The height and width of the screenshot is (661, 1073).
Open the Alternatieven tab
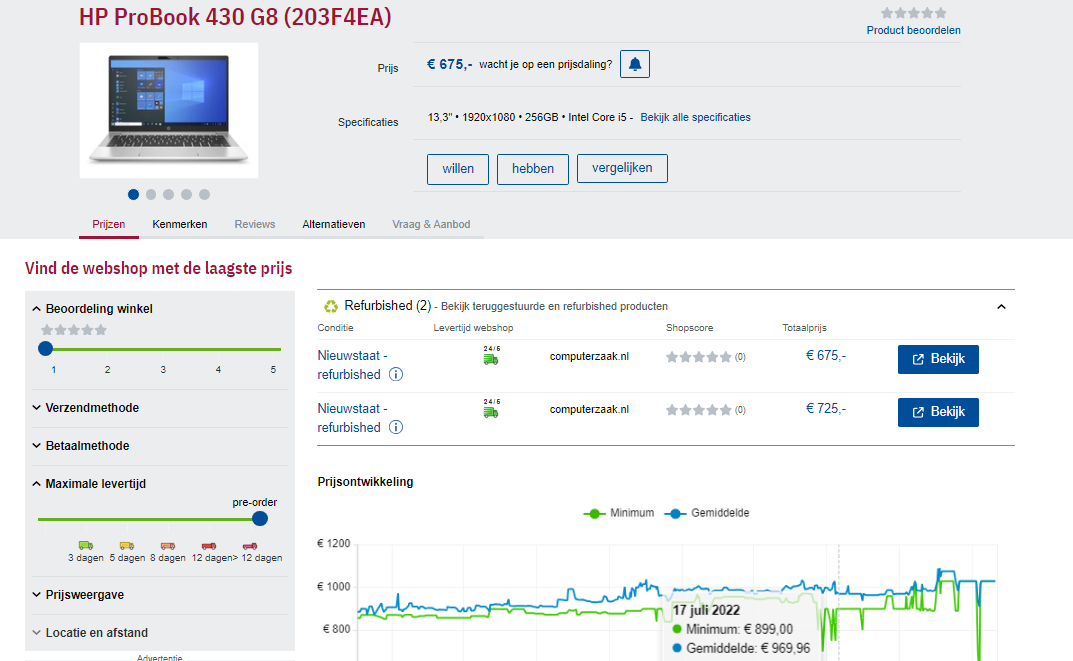click(x=334, y=224)
